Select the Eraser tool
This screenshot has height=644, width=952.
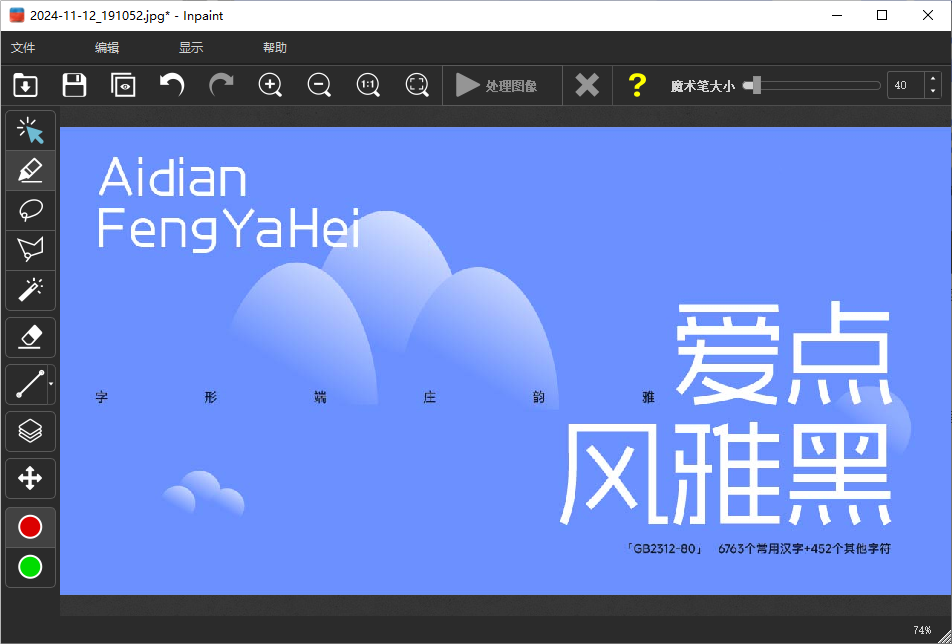[30, 337]
